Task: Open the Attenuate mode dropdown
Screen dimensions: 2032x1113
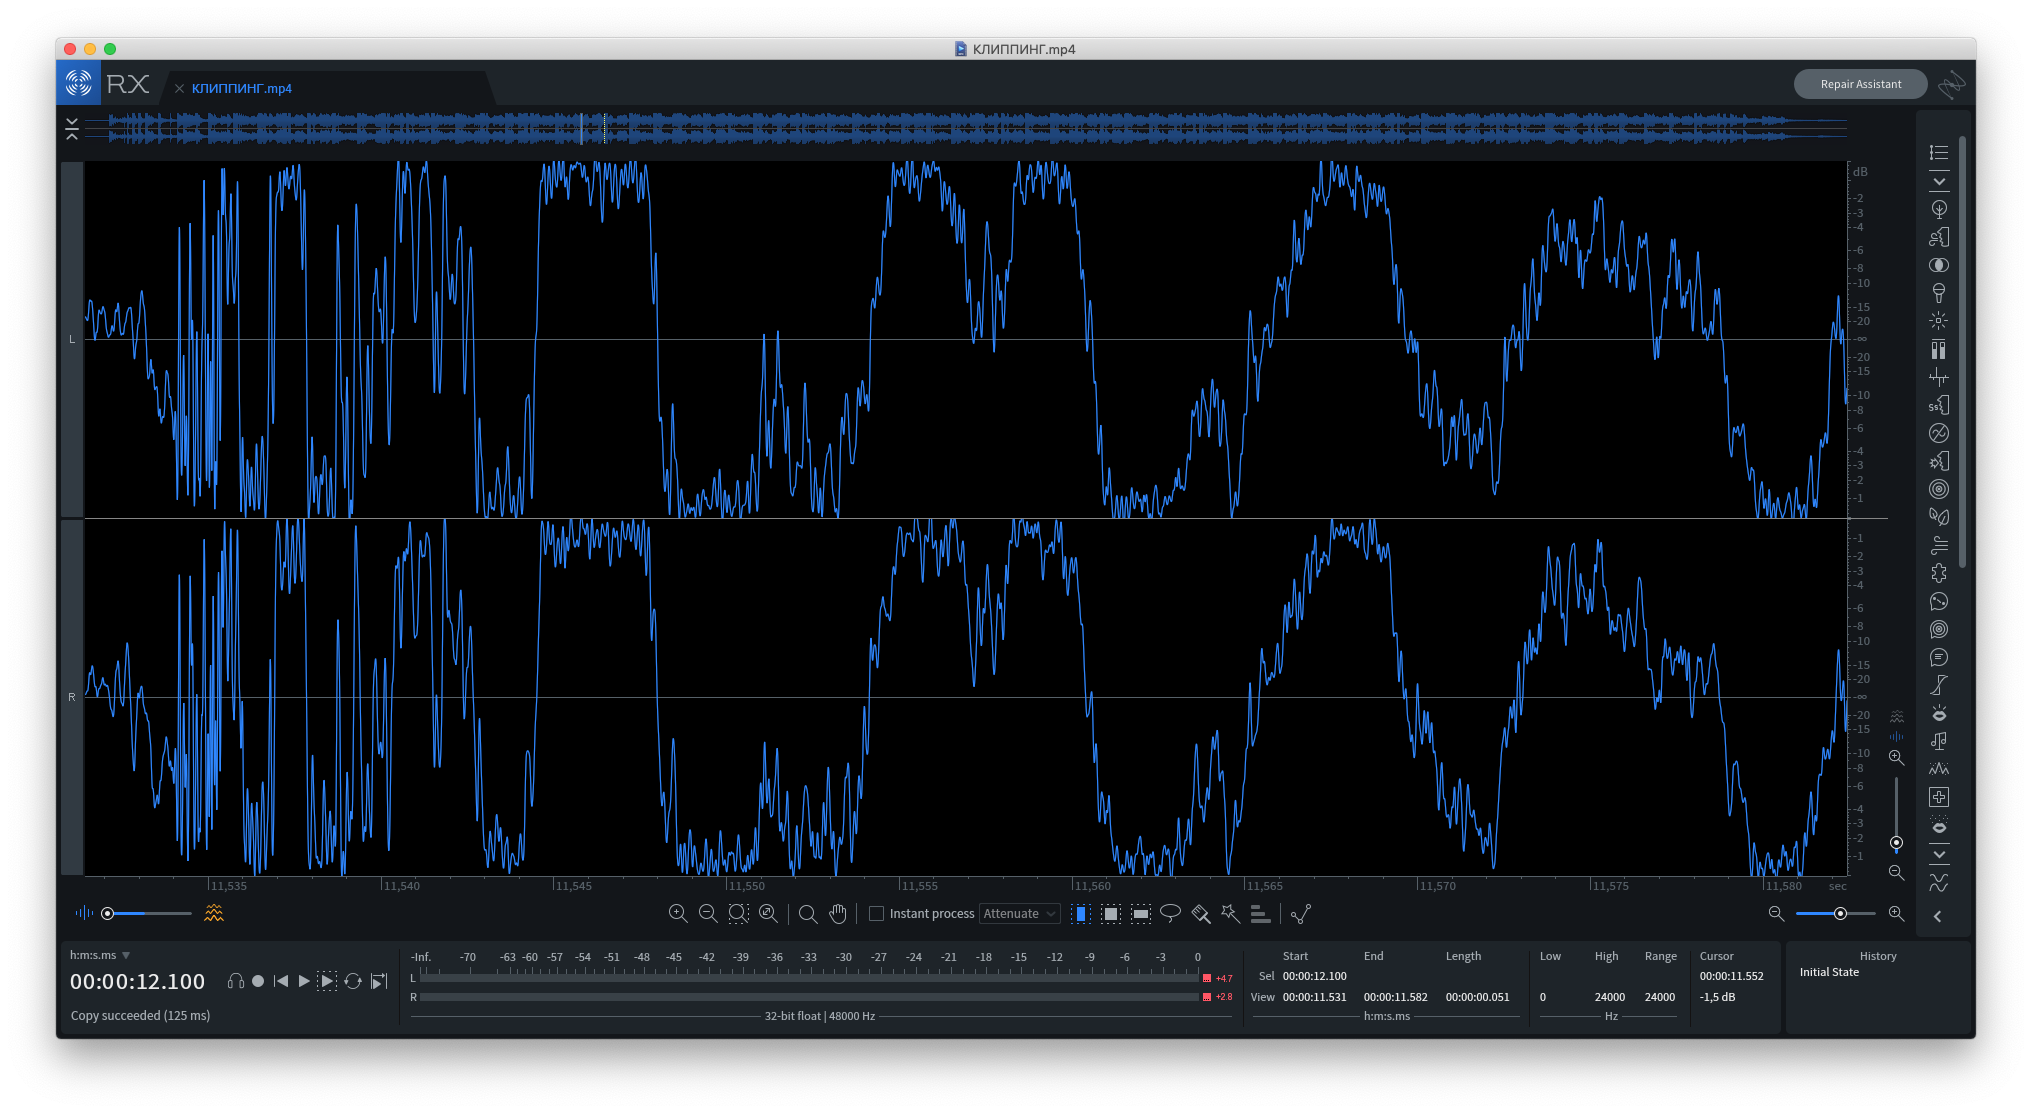Action: [x=1019, y=913]
